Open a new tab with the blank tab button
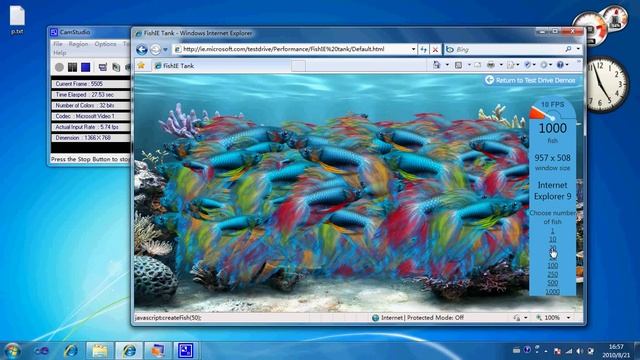 click(x=298, y=66)
